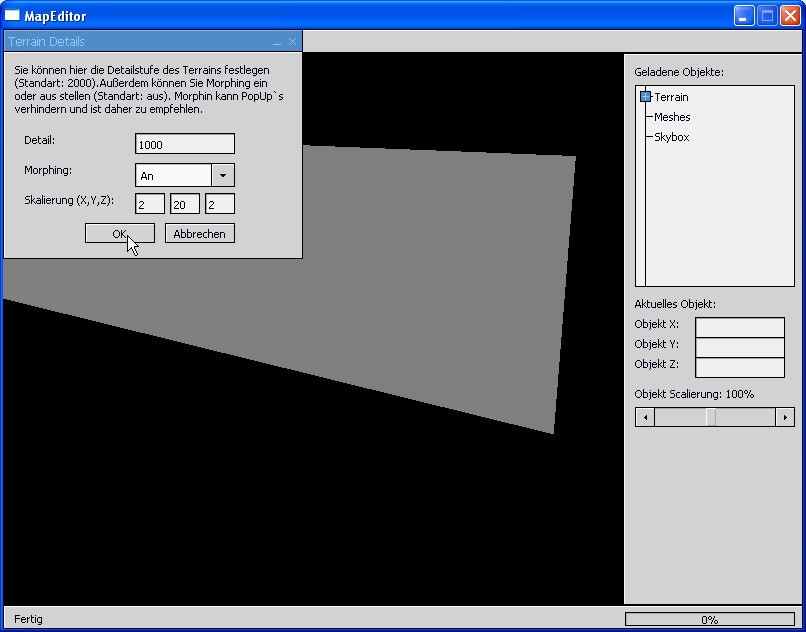Close the Terrain Details dialog
Screen dimensions: 806x632
click(x=292, y=42)
